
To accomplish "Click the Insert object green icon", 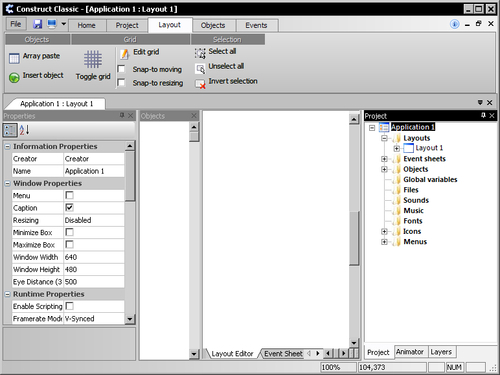I will 14,78.
